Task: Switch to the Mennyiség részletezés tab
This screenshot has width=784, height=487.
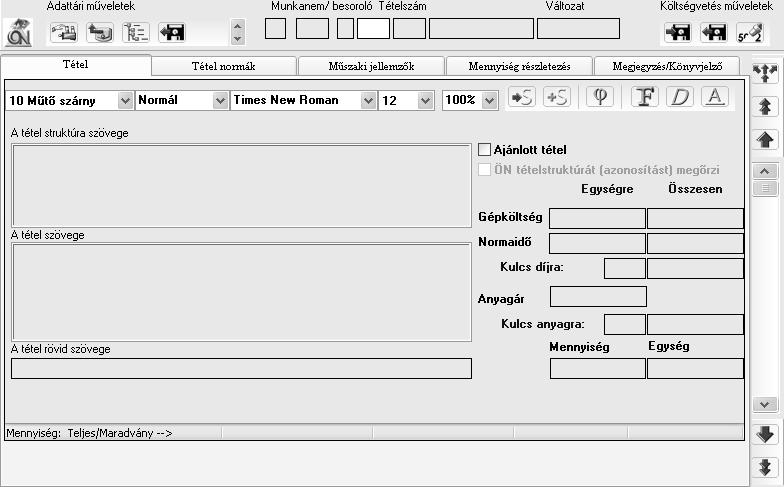Action: [519, 66]
